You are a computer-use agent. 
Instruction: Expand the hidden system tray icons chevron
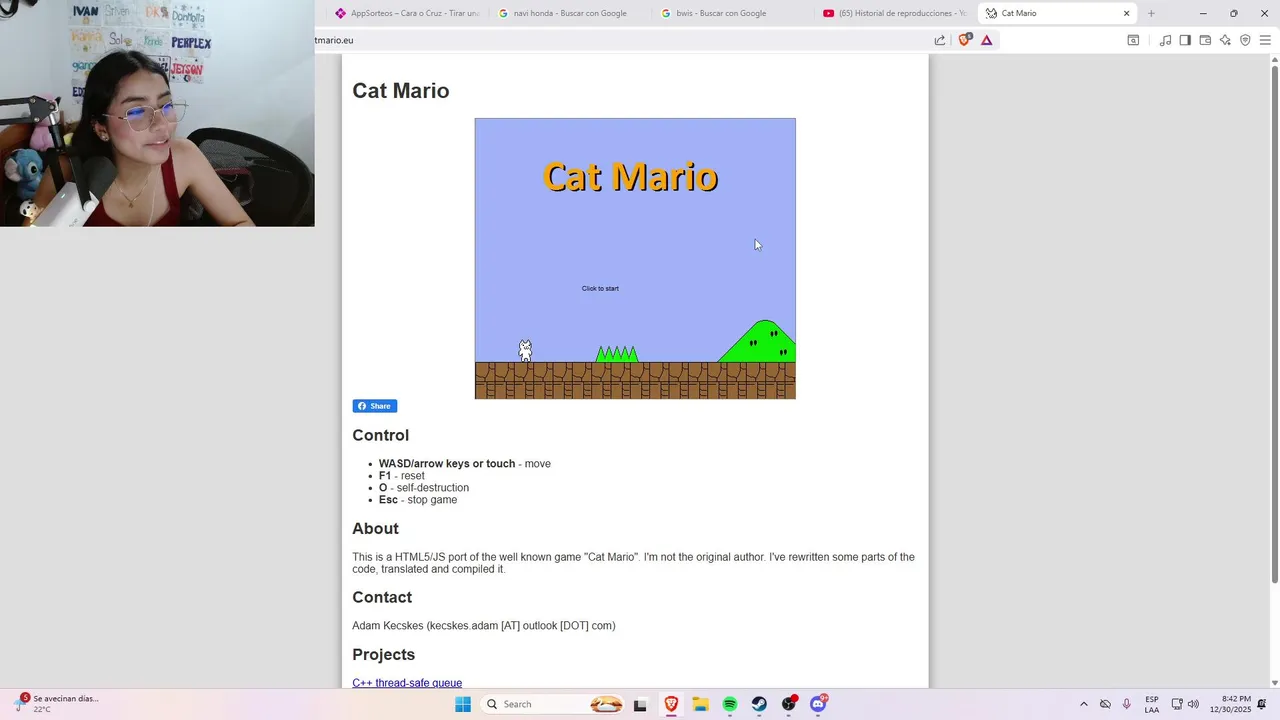pos(1084,704)
